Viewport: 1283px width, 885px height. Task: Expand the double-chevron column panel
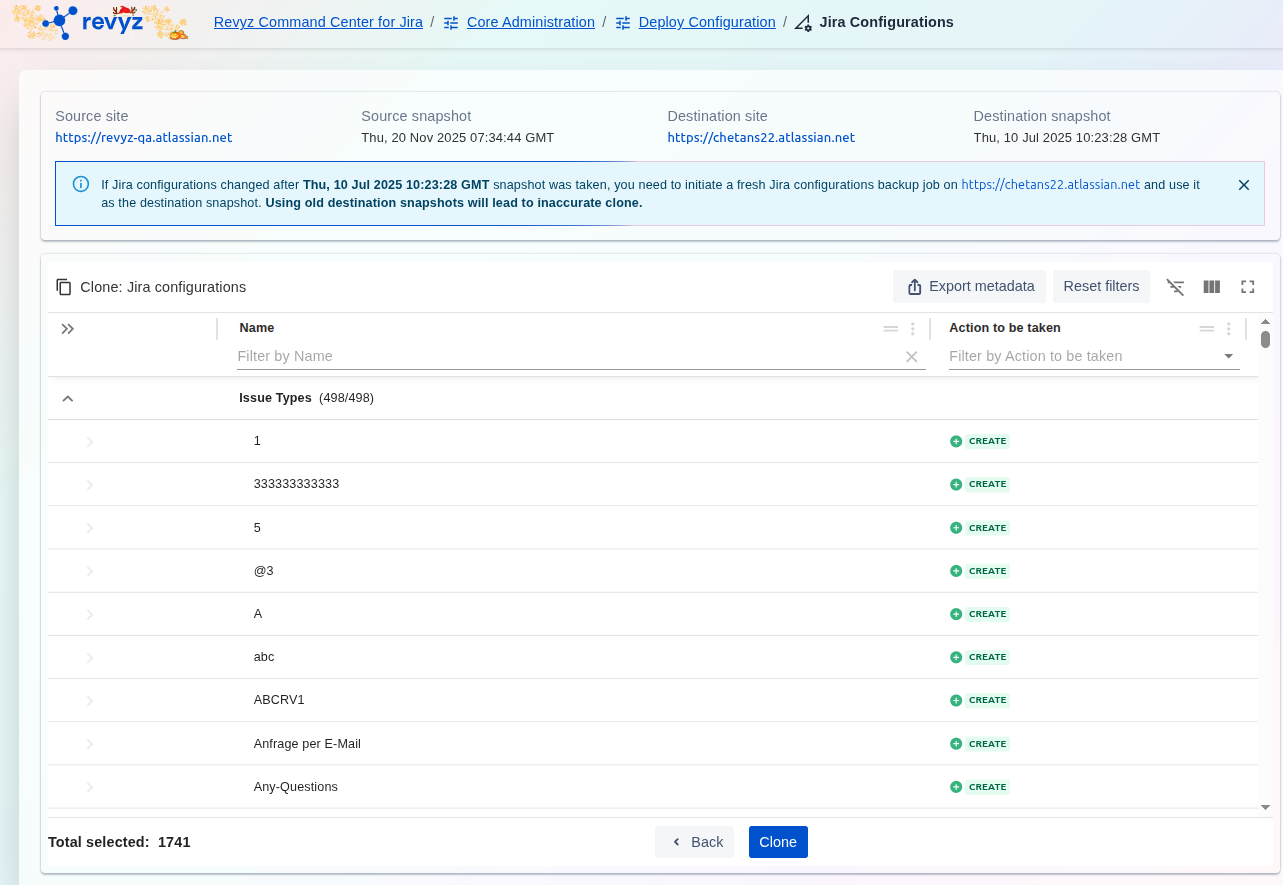68,329
